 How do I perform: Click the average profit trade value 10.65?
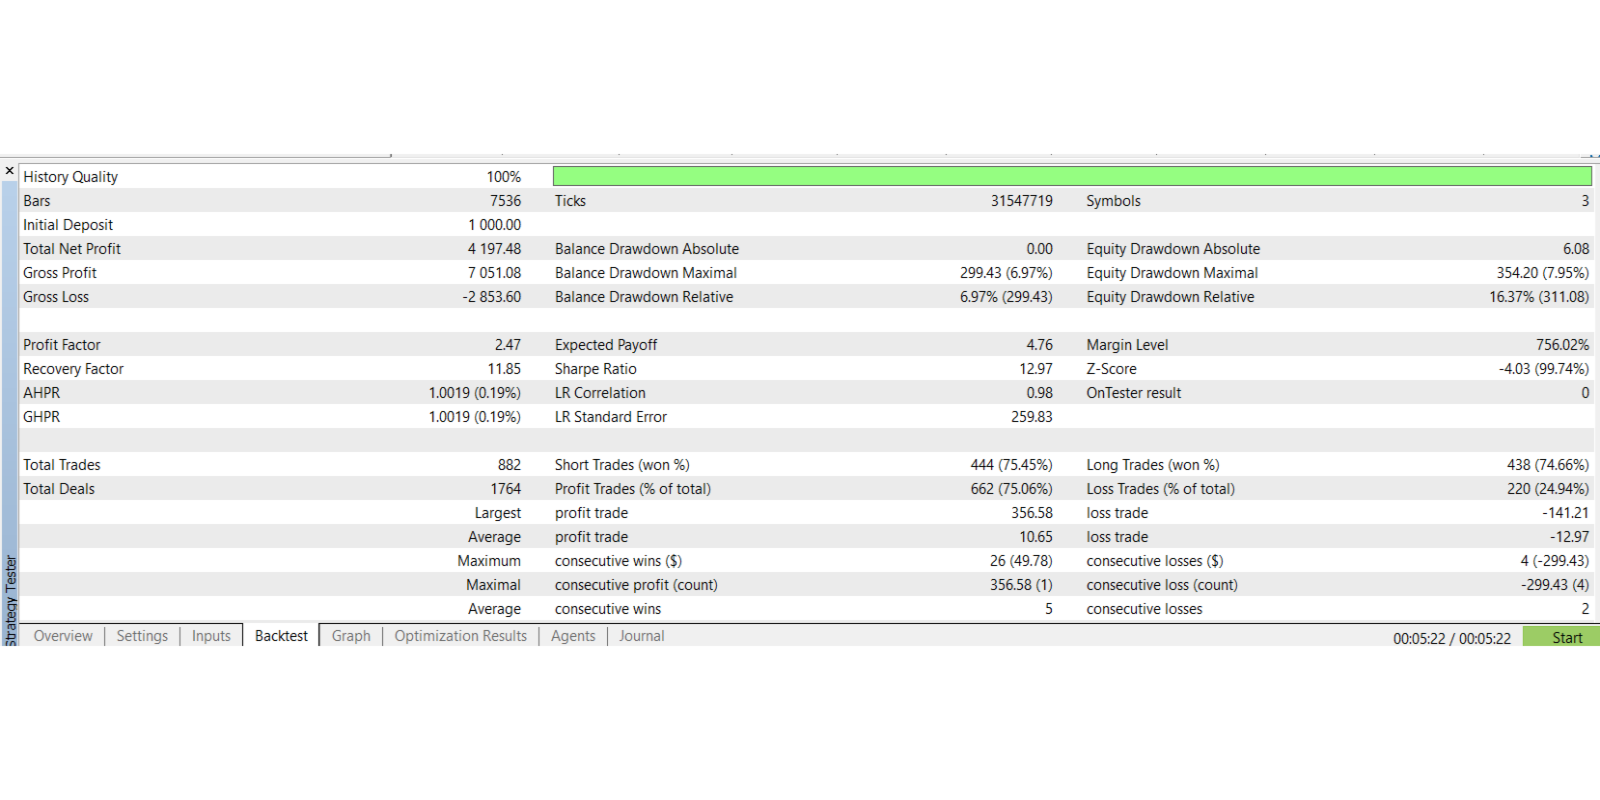pyautogui.click(x=1036, y=537)
